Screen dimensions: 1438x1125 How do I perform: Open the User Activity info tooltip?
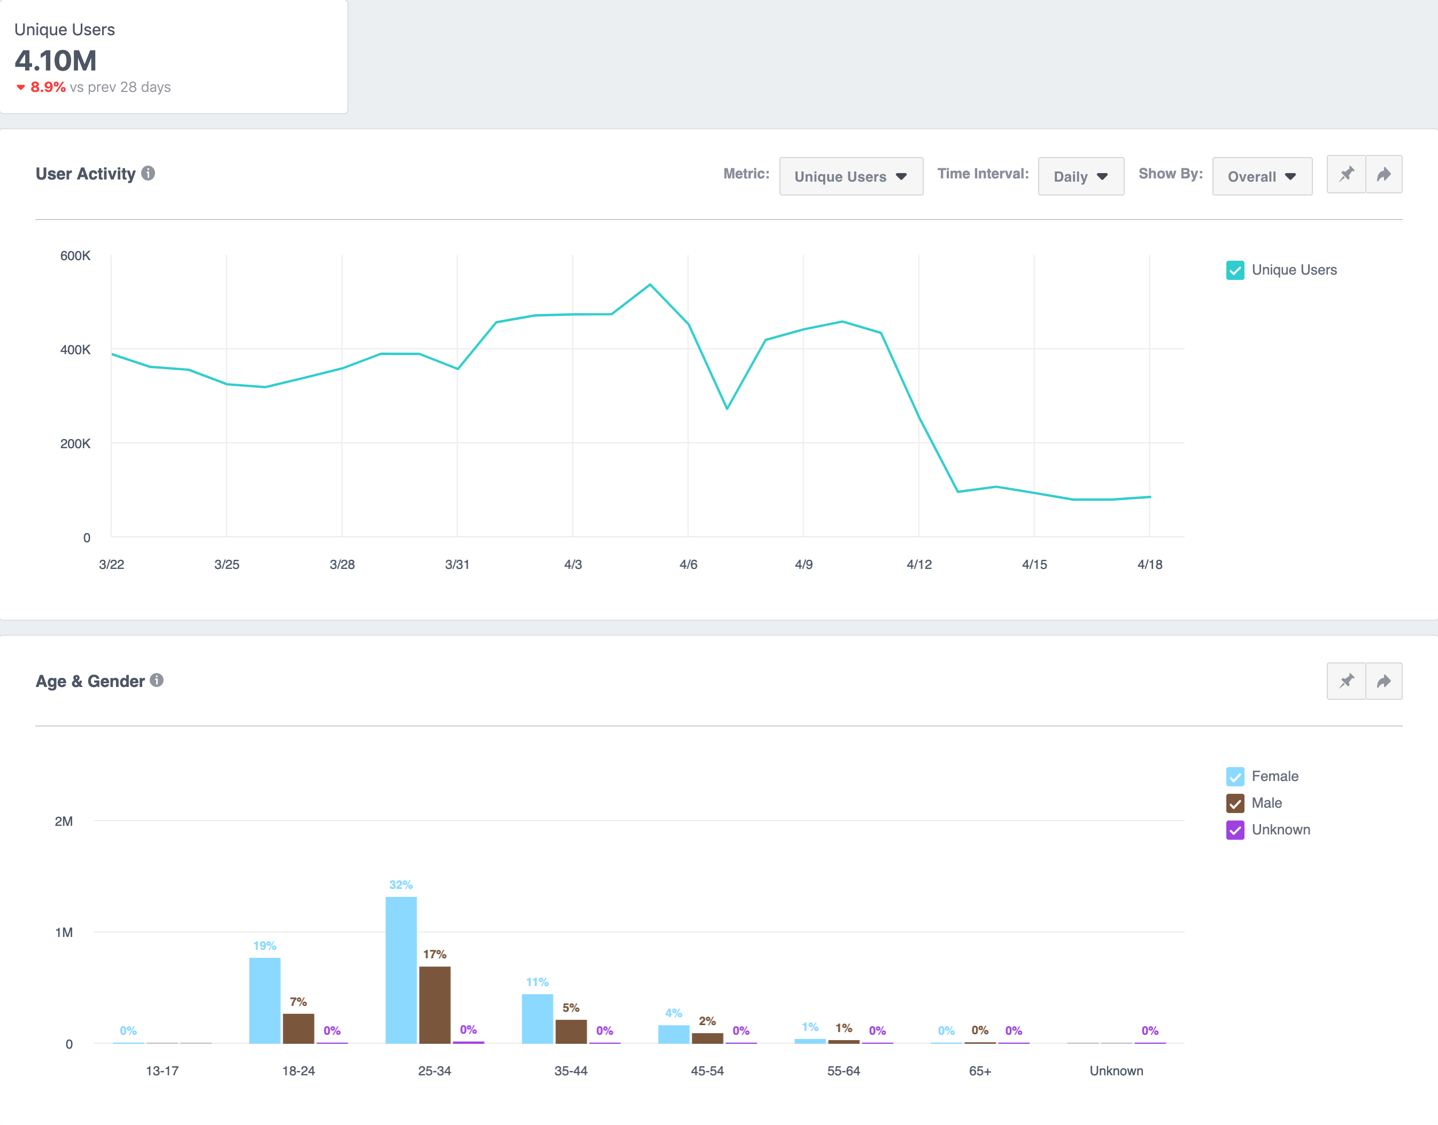coord(148,172)
